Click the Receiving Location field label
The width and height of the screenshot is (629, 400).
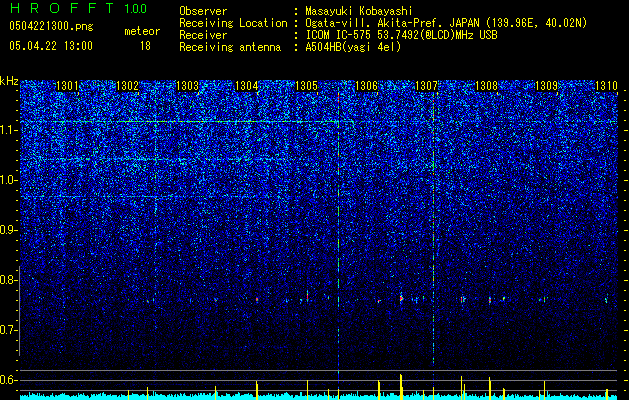coord(233,23)
